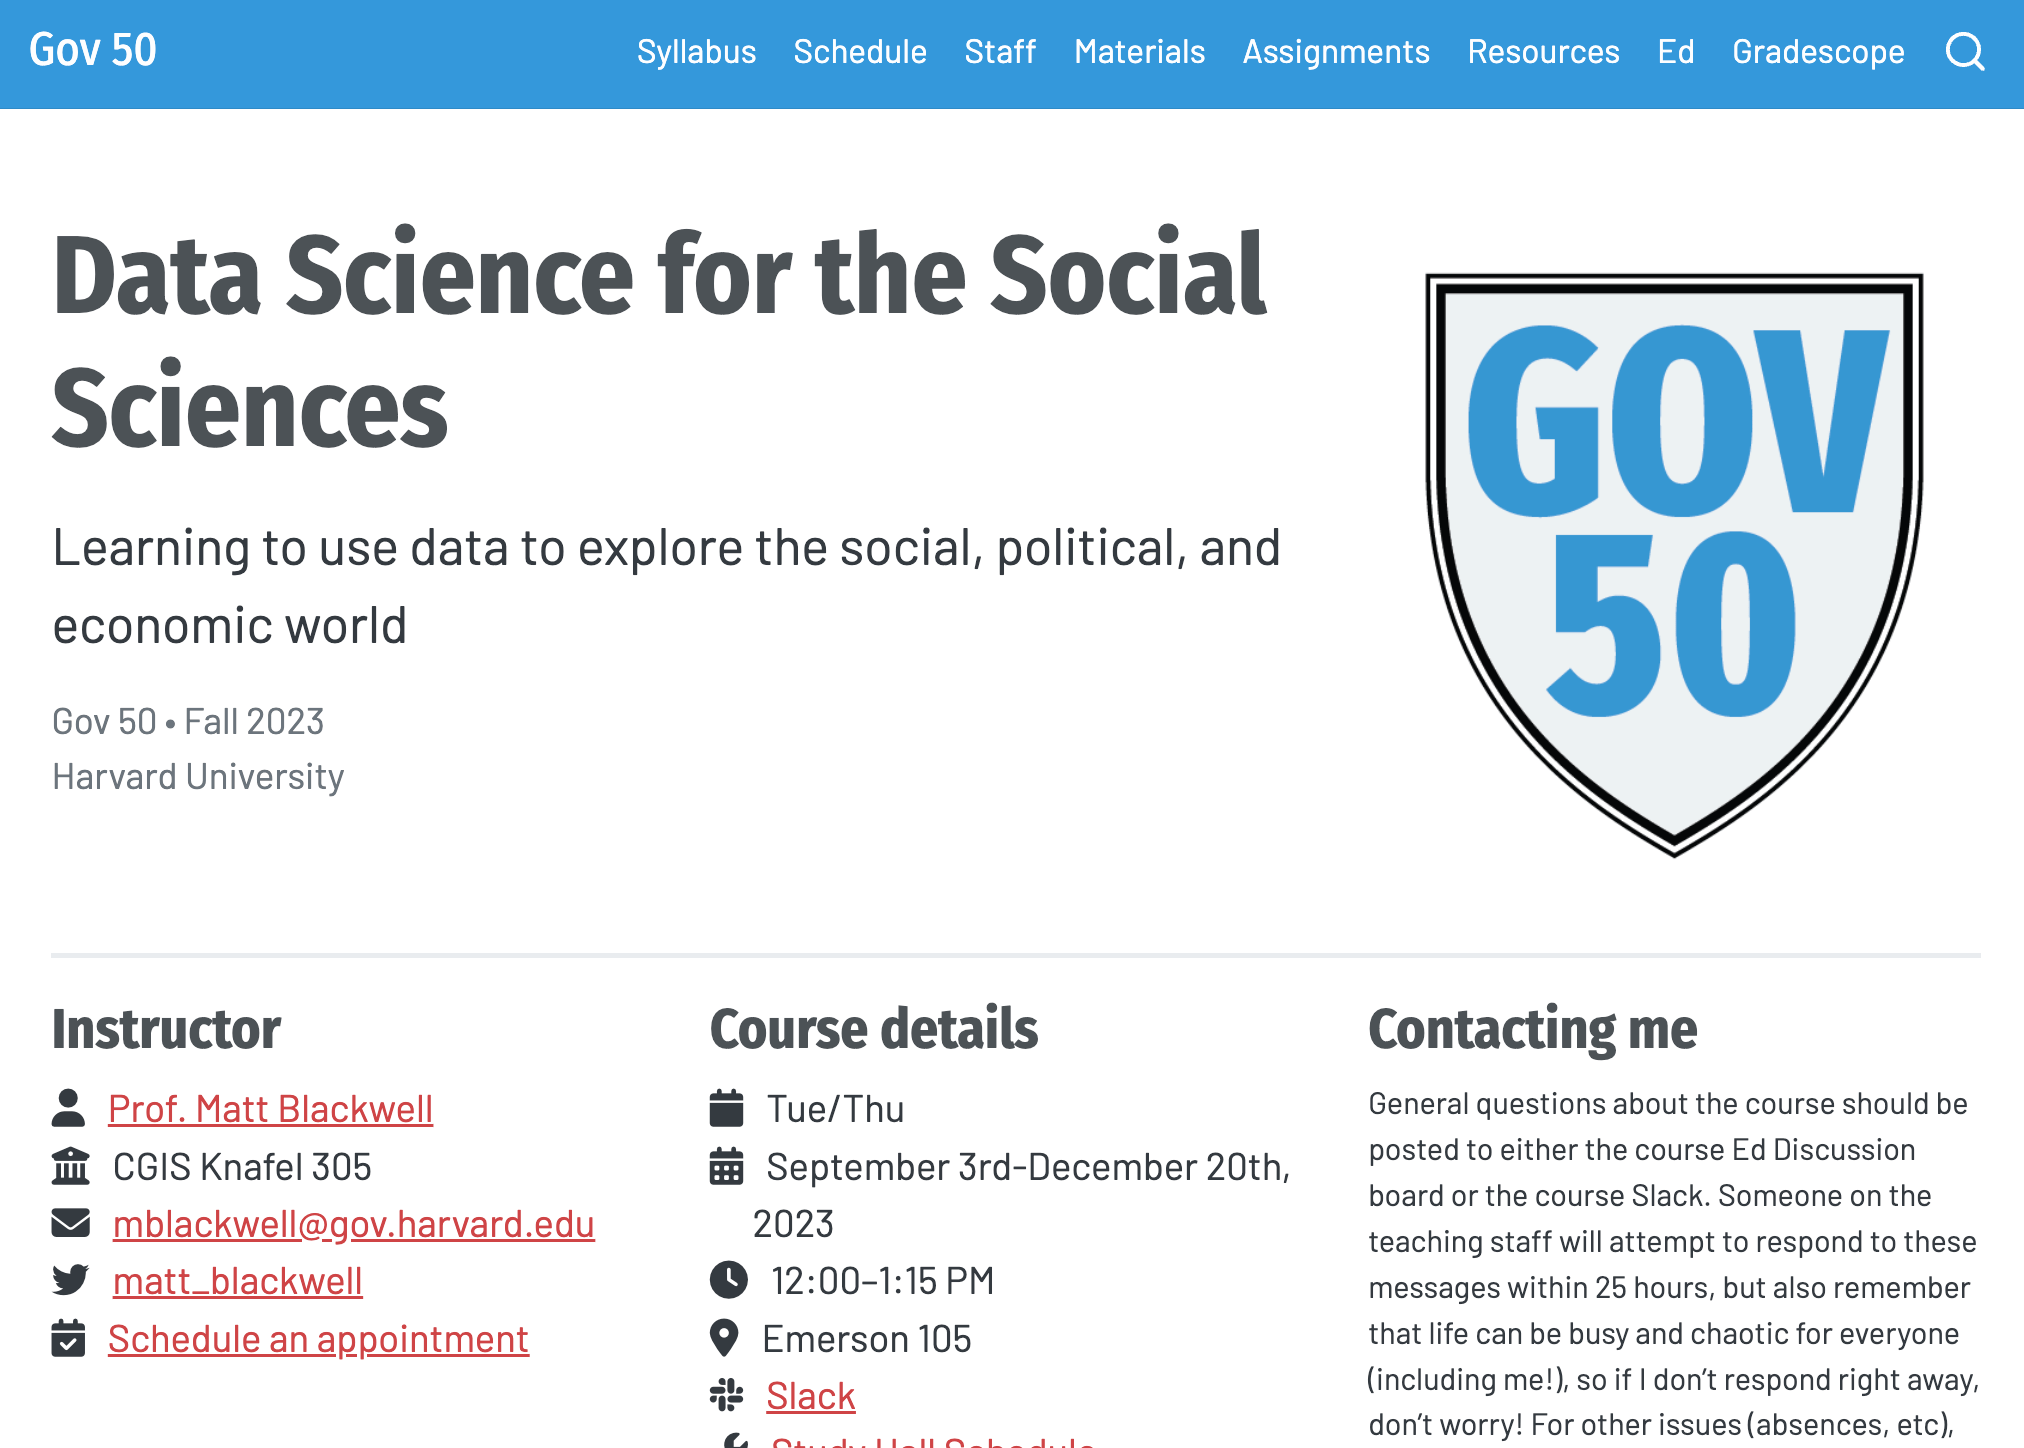Click the Slack logo icon
The image size is (2024, 1448).
(727, 1395)
